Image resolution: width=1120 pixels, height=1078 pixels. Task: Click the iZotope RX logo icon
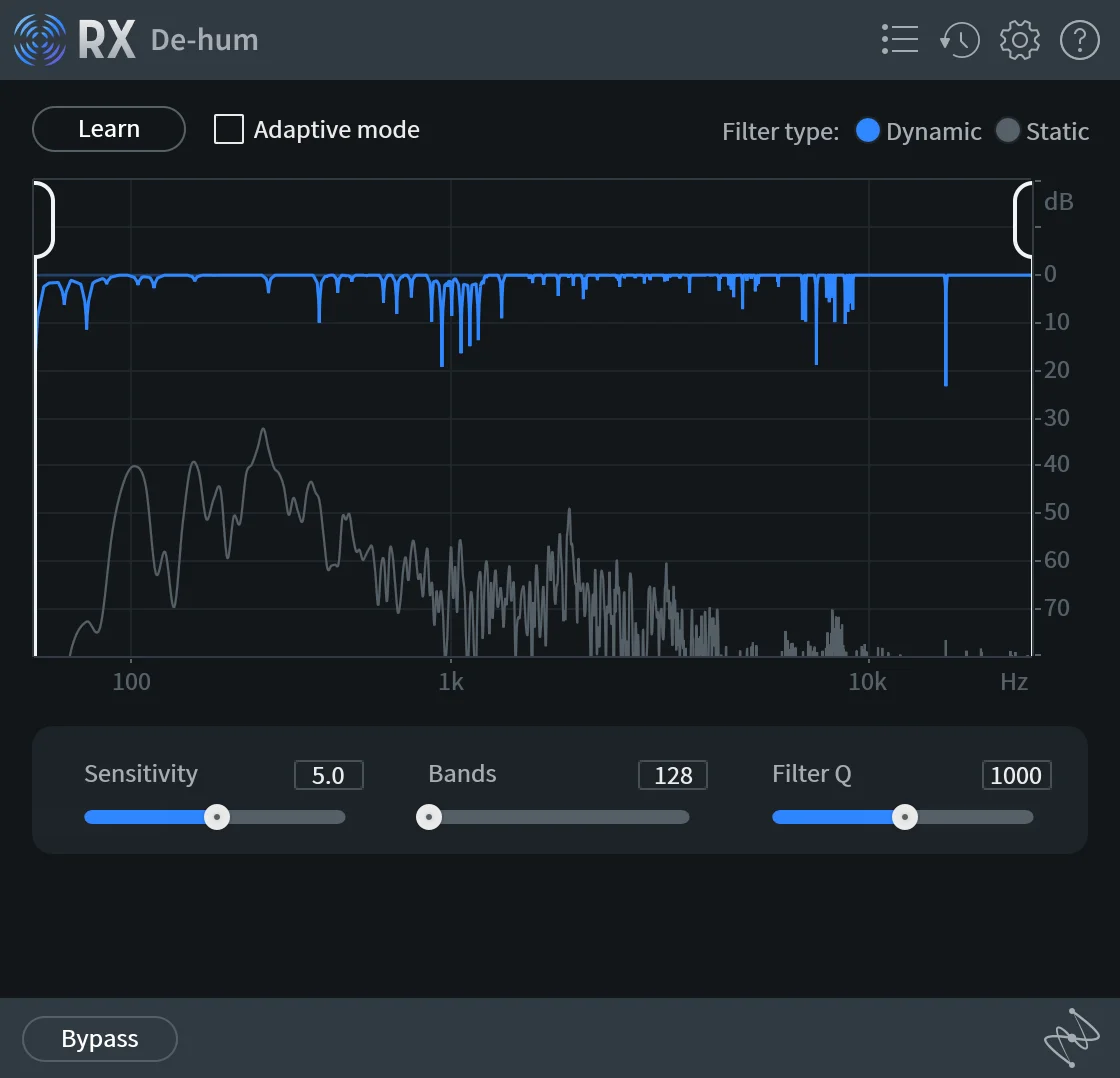point(40,39)
